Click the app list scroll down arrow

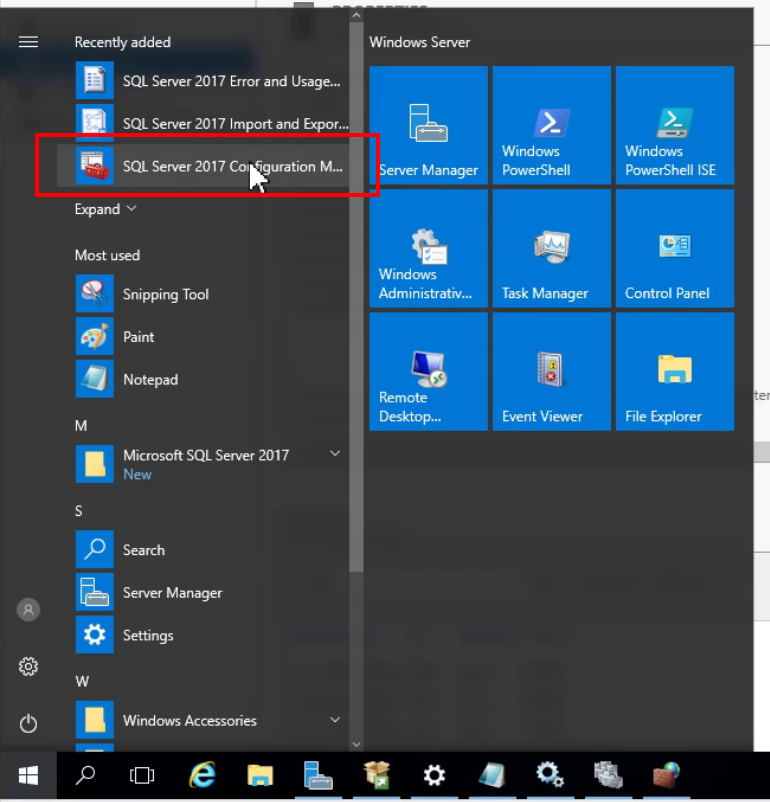(357, 744)
